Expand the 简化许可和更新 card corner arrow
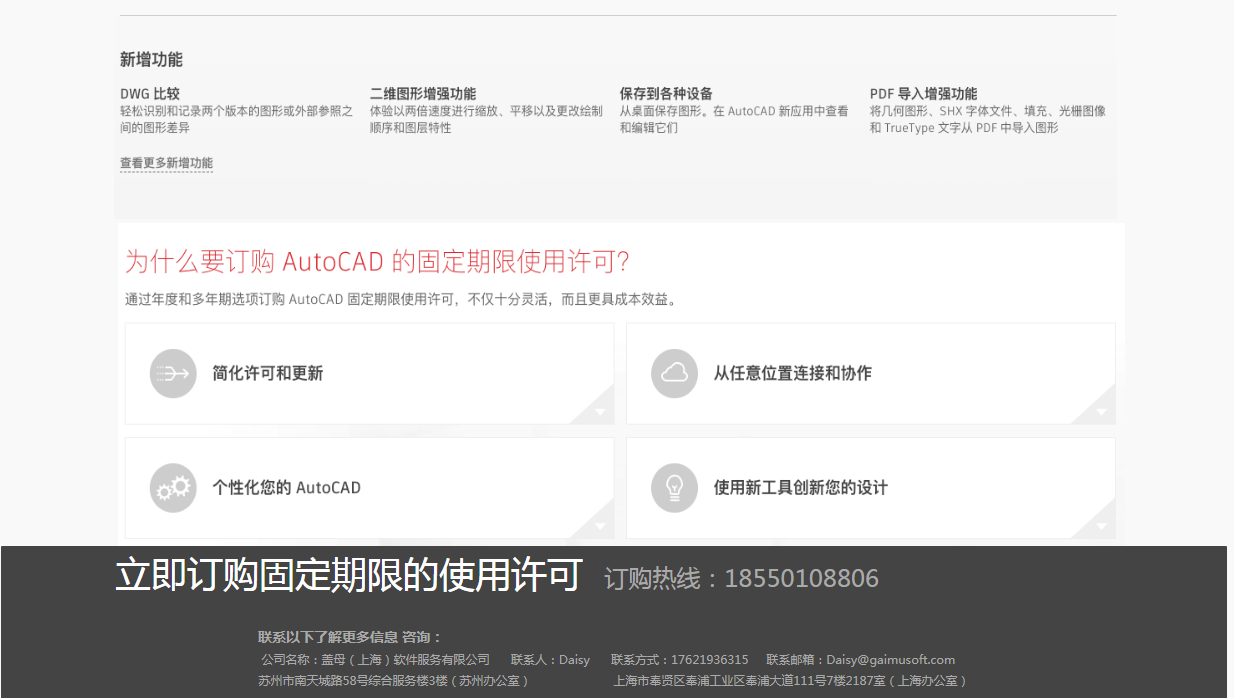Screen dimensions: 1234x698 (599, 411)
